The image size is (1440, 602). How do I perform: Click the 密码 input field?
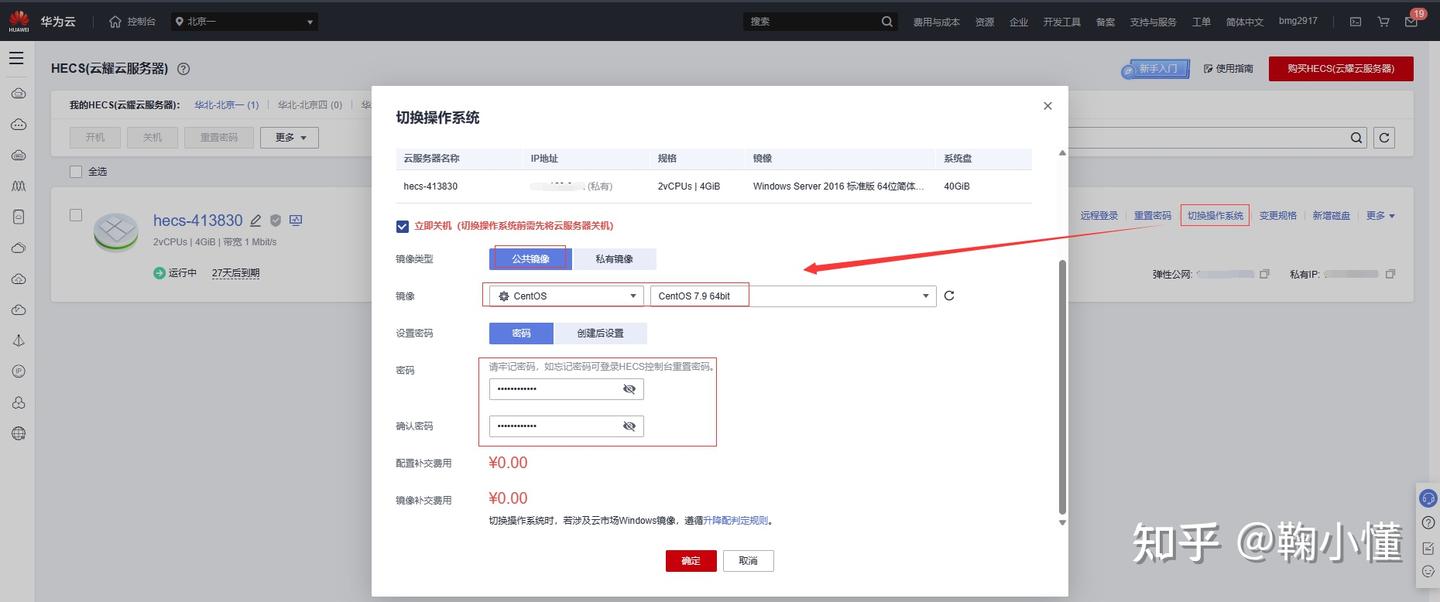pyautogui.click(x=566, y=389)
